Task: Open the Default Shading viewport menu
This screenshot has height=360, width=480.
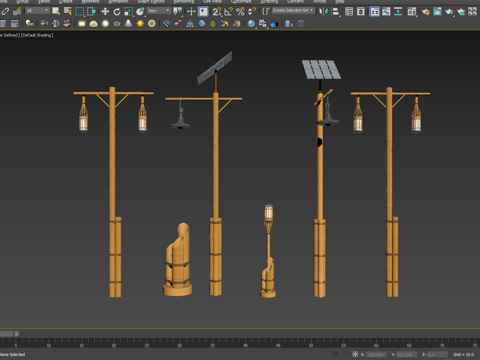Action: (37, 35)
